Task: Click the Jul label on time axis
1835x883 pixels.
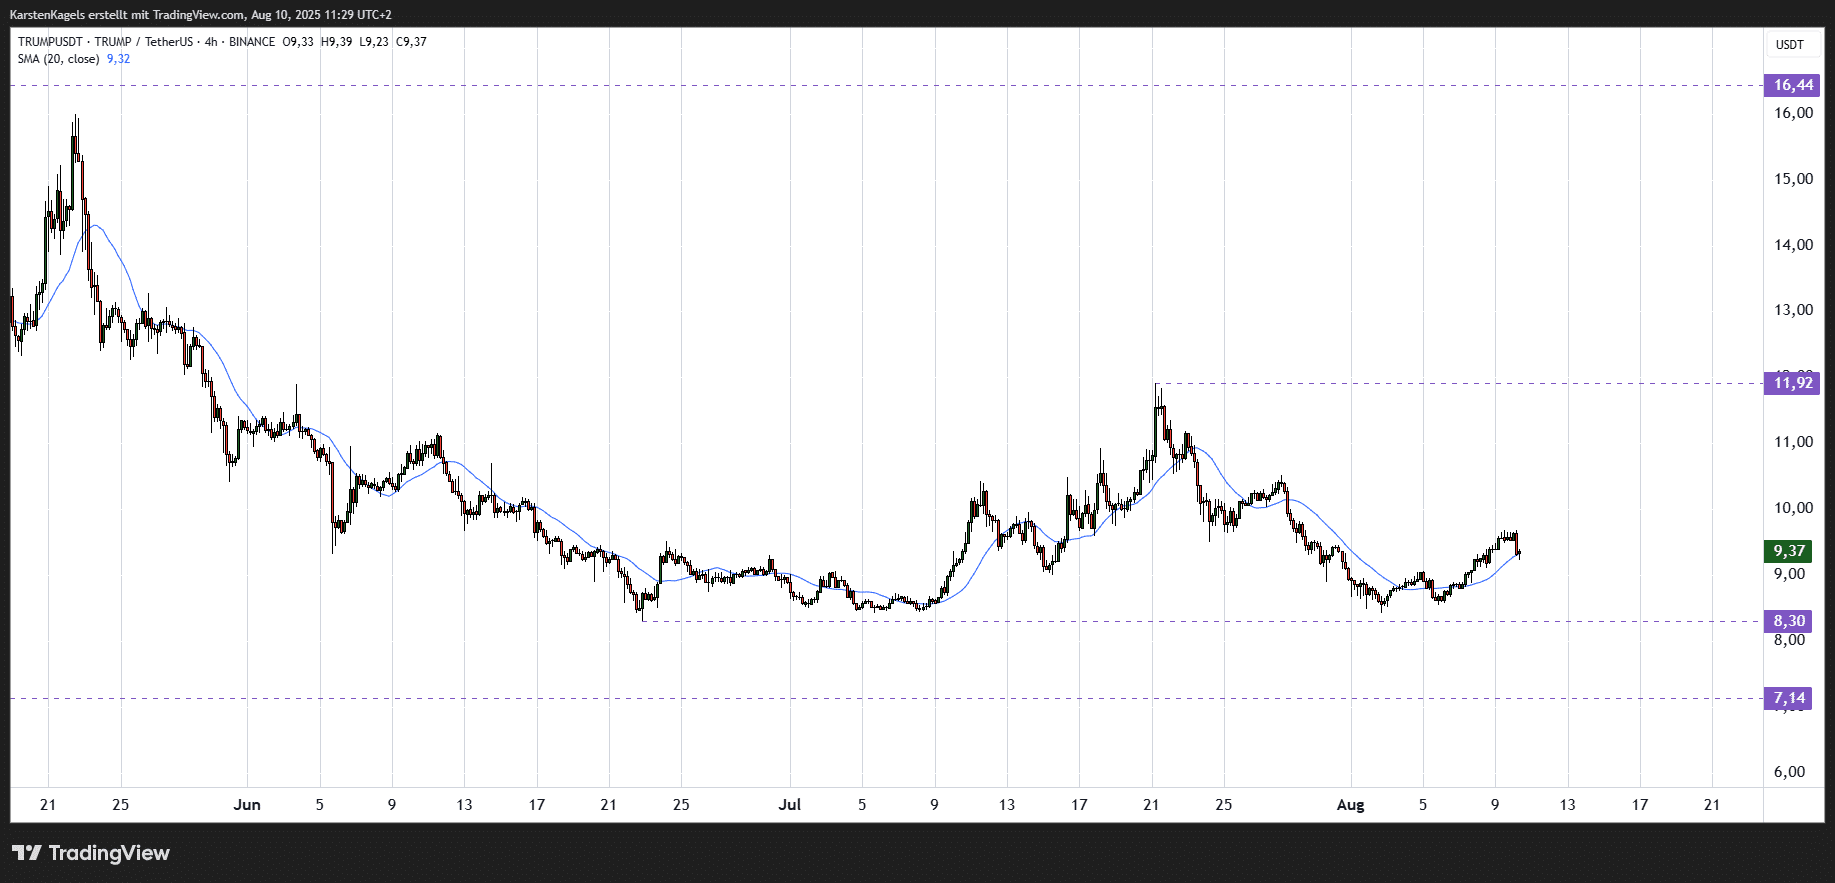Action: (790, 805)
